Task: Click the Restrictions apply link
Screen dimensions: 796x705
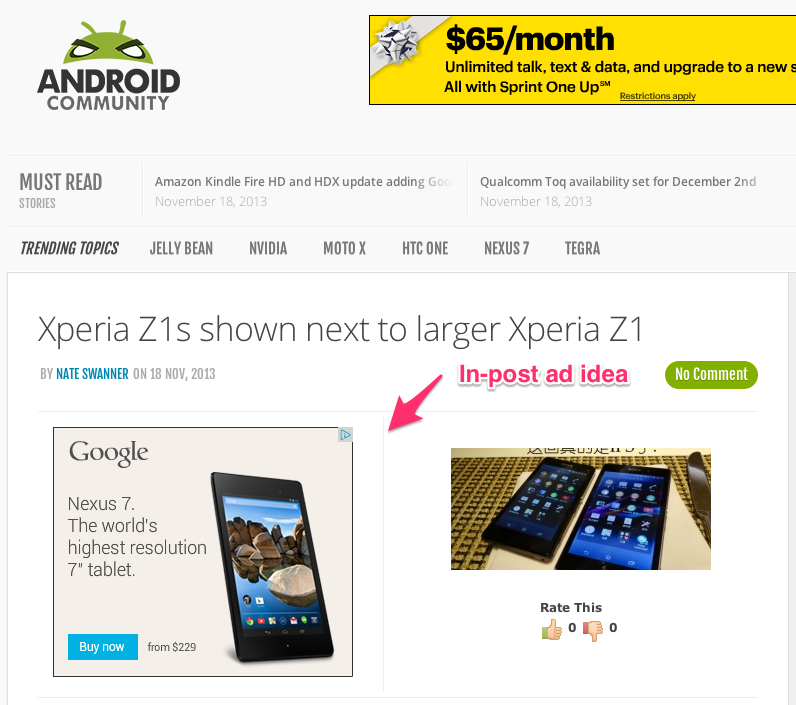Action: [657, 96]
